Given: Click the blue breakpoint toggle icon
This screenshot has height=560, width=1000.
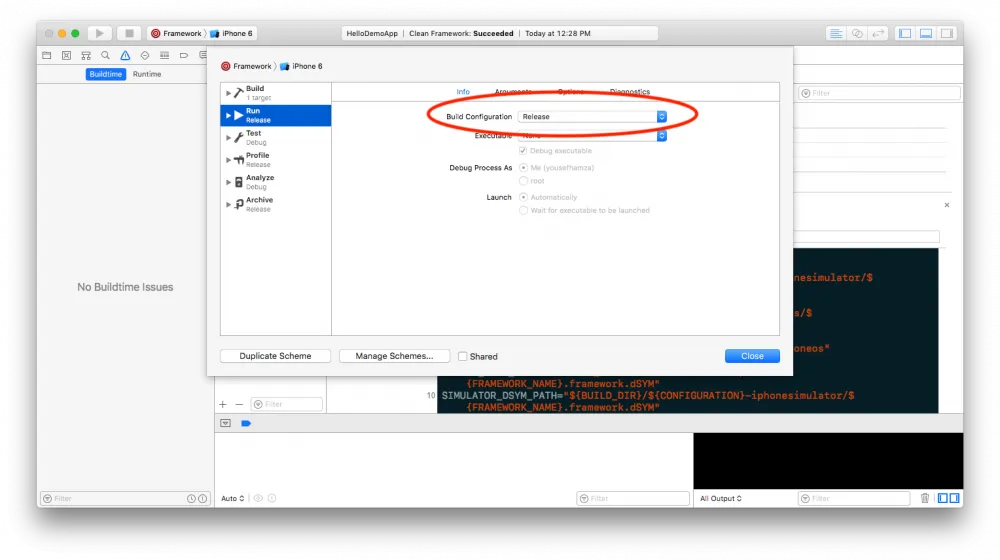Looking at the screenshot, I should 246,424.
